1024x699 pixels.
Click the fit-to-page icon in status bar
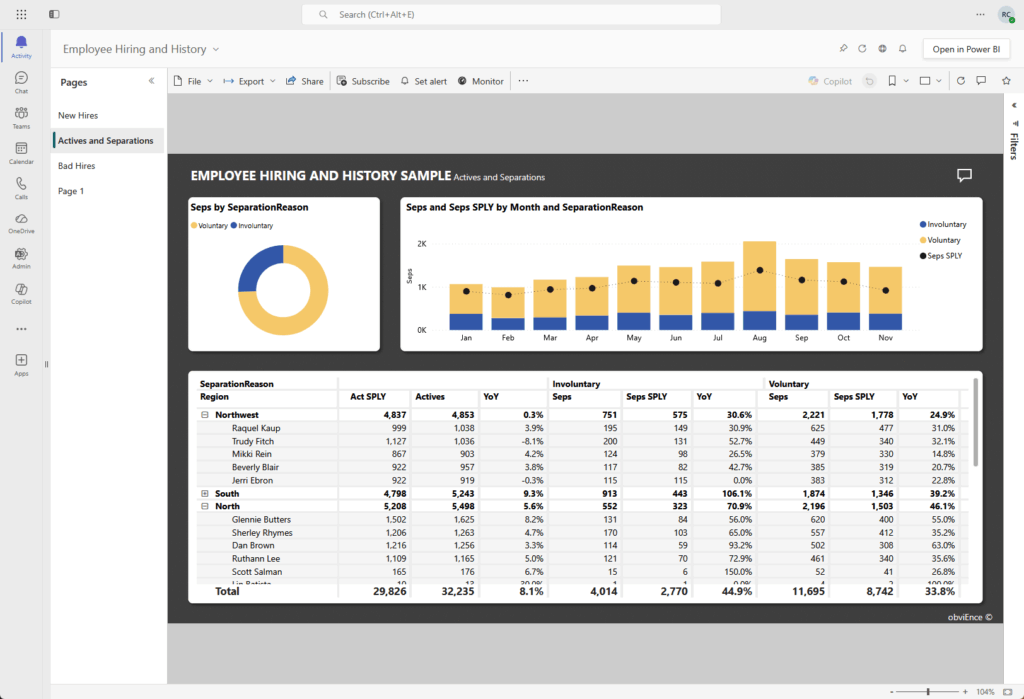click(x=1009, y=691)
